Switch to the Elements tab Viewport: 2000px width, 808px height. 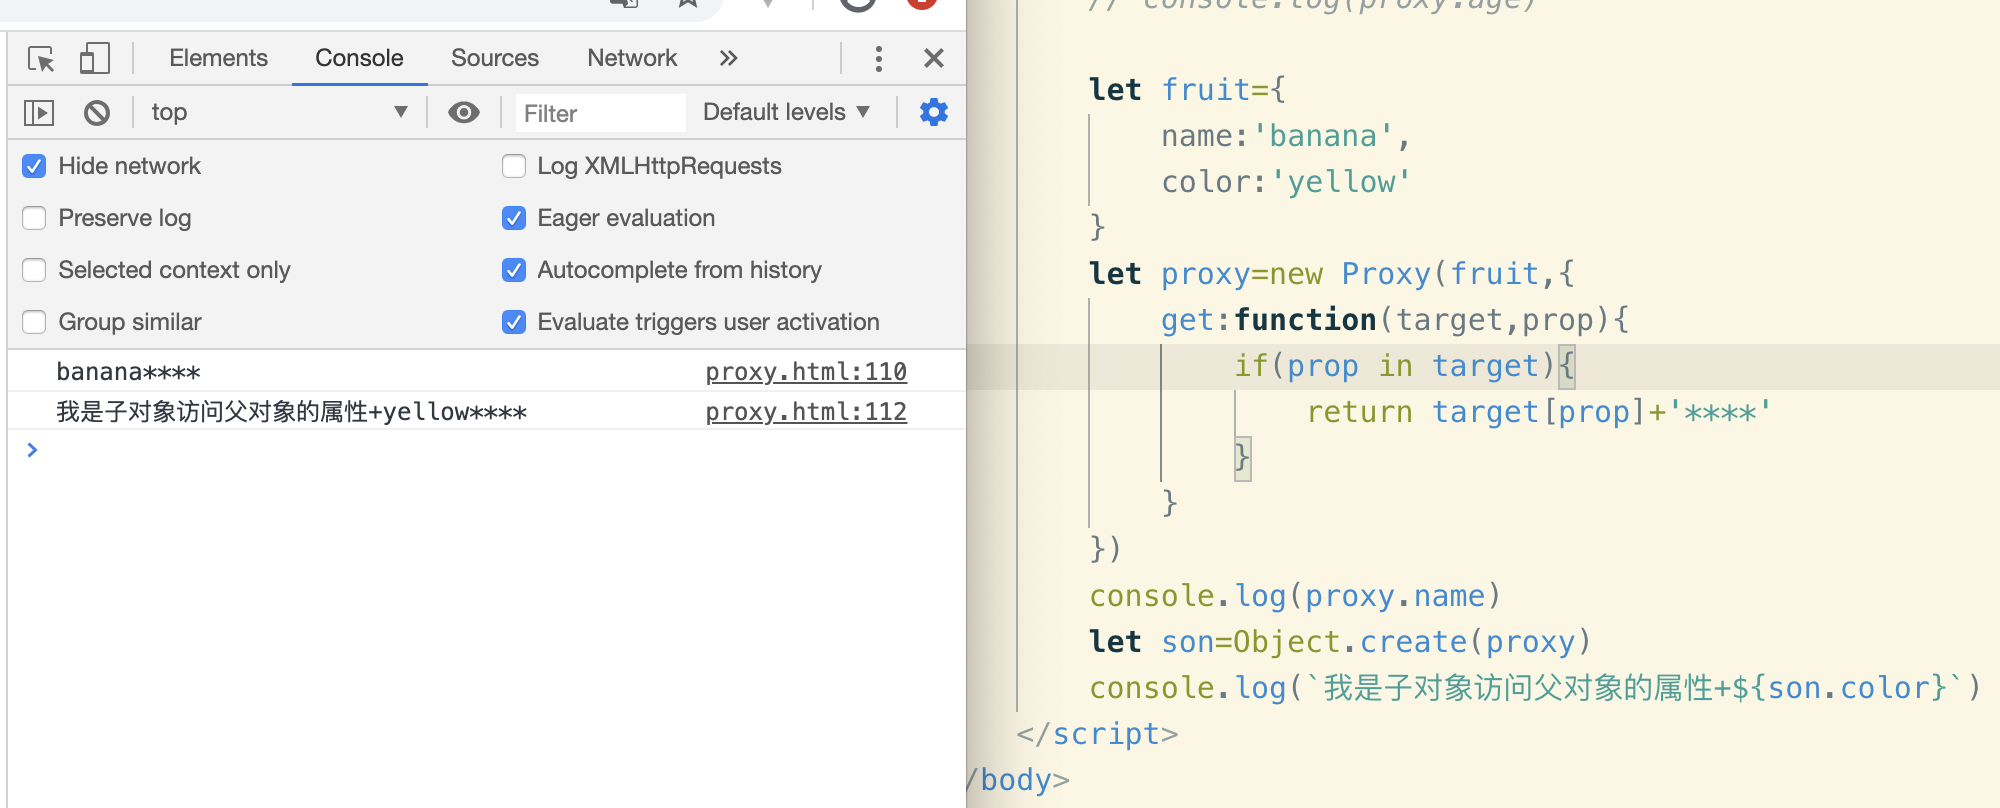(x=218, y=58)
